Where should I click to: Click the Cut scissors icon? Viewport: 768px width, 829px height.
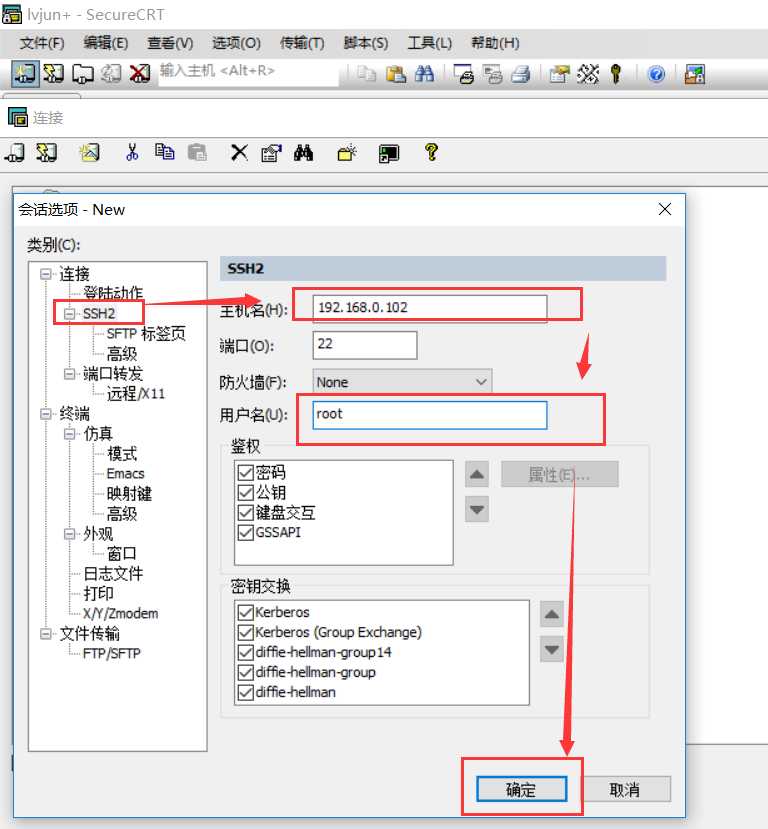click(132, 153)
